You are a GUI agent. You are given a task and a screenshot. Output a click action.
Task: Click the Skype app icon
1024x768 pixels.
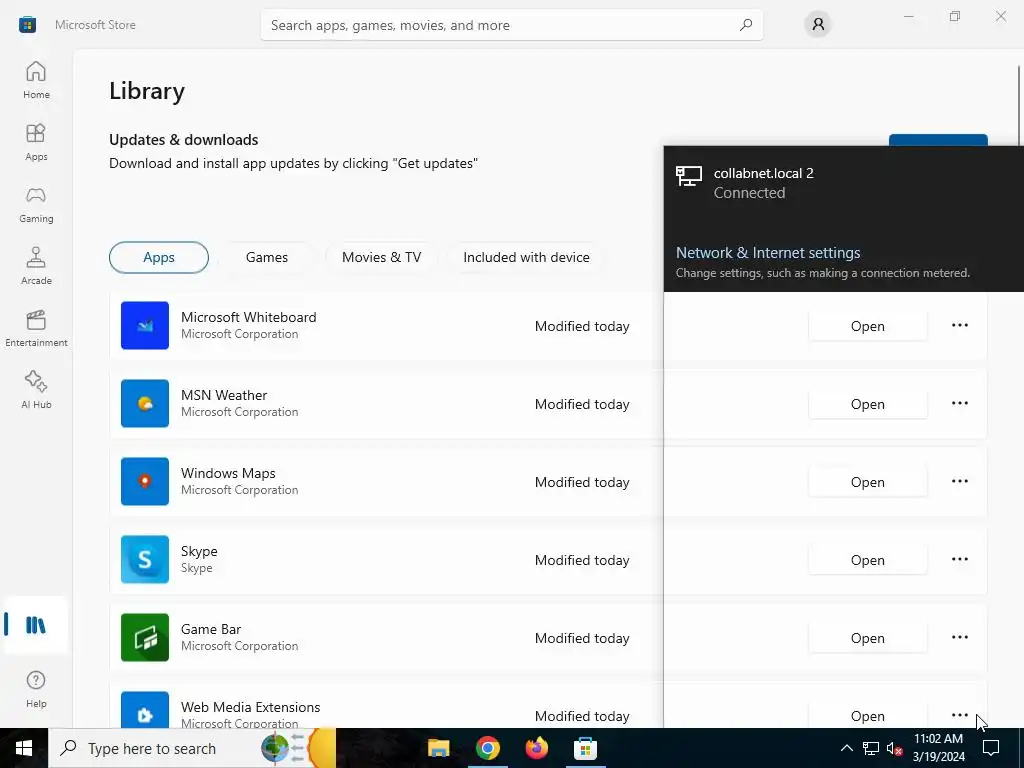[x=145, y=560]
